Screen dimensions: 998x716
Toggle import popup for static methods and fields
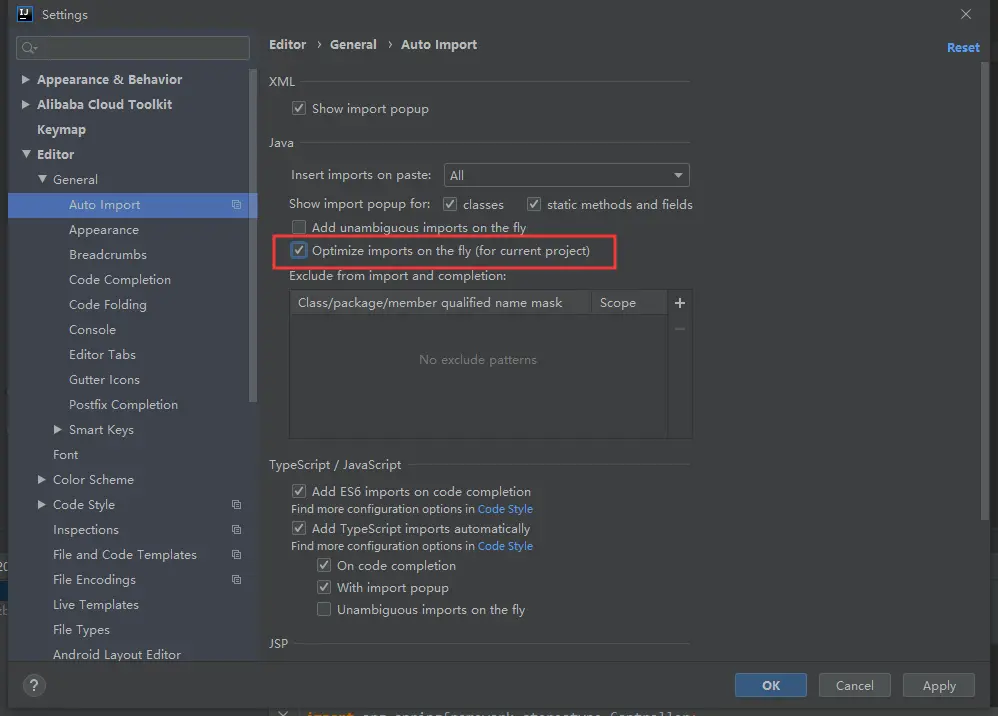pyautogui.click(x=533, y=204)
